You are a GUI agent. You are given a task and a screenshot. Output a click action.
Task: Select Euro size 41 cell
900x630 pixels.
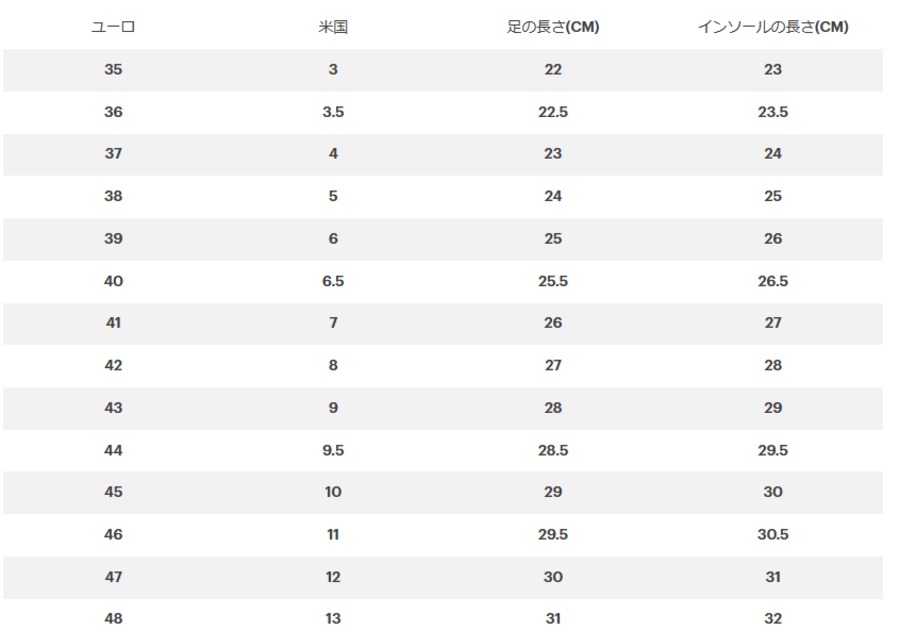click(x=113, y=323)
